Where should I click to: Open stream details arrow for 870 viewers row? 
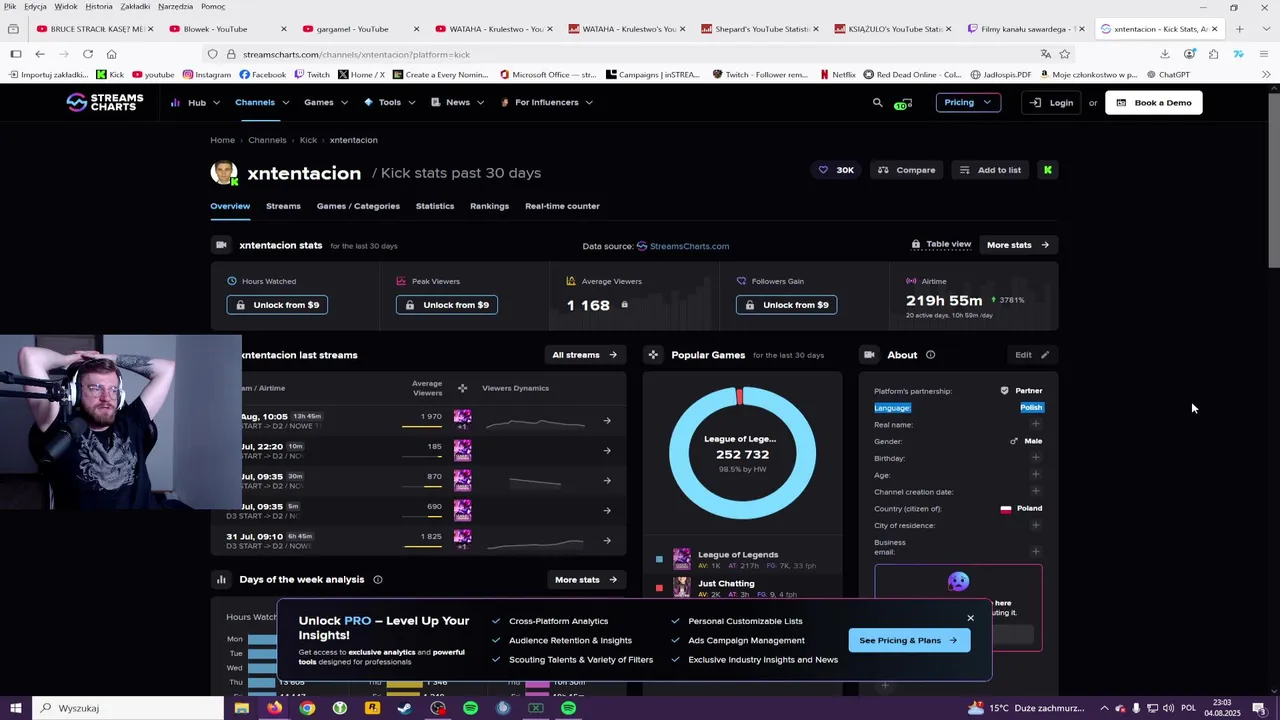click(x=607, y=481)
